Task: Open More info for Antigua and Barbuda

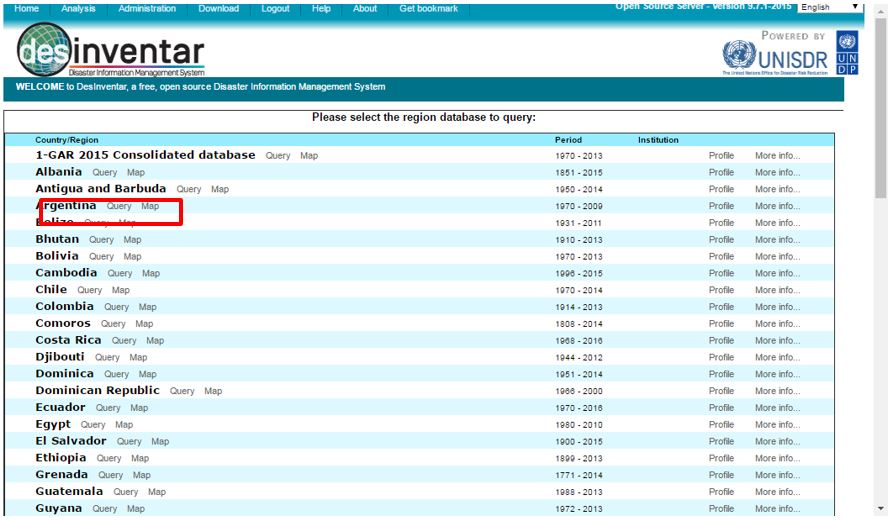Action: (x=777, y=189)
